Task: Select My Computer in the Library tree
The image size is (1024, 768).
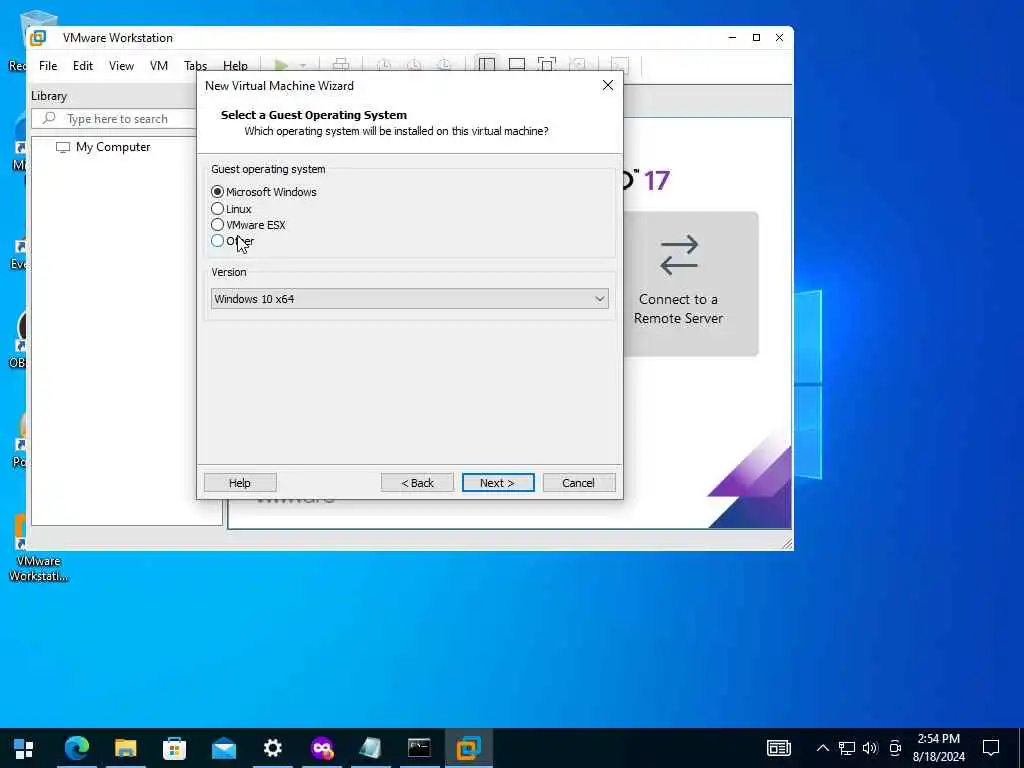Action: tap(103, 147)
